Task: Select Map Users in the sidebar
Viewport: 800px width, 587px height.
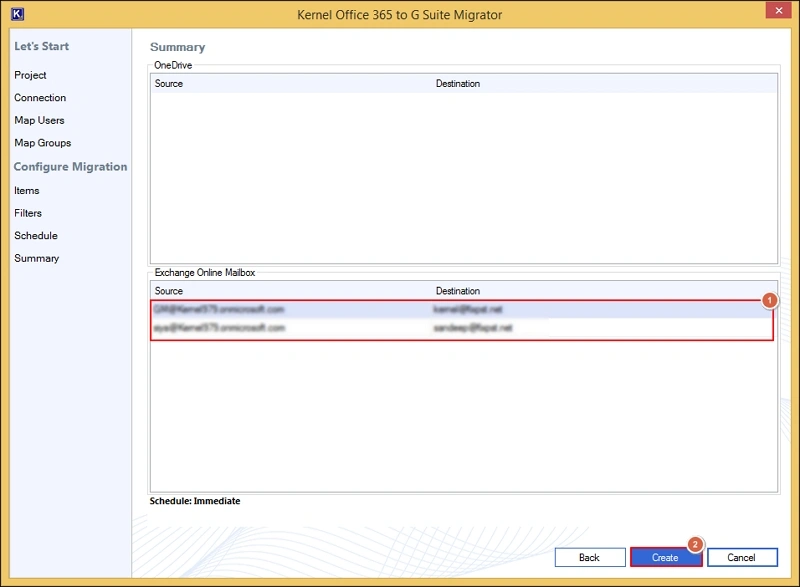Action: click(x=39, y=120)
